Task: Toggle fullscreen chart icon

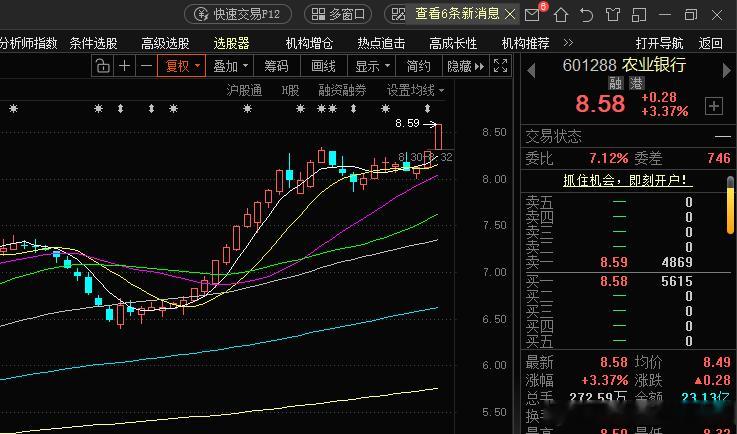Action: pyautogui.click(x=501, y=65)
